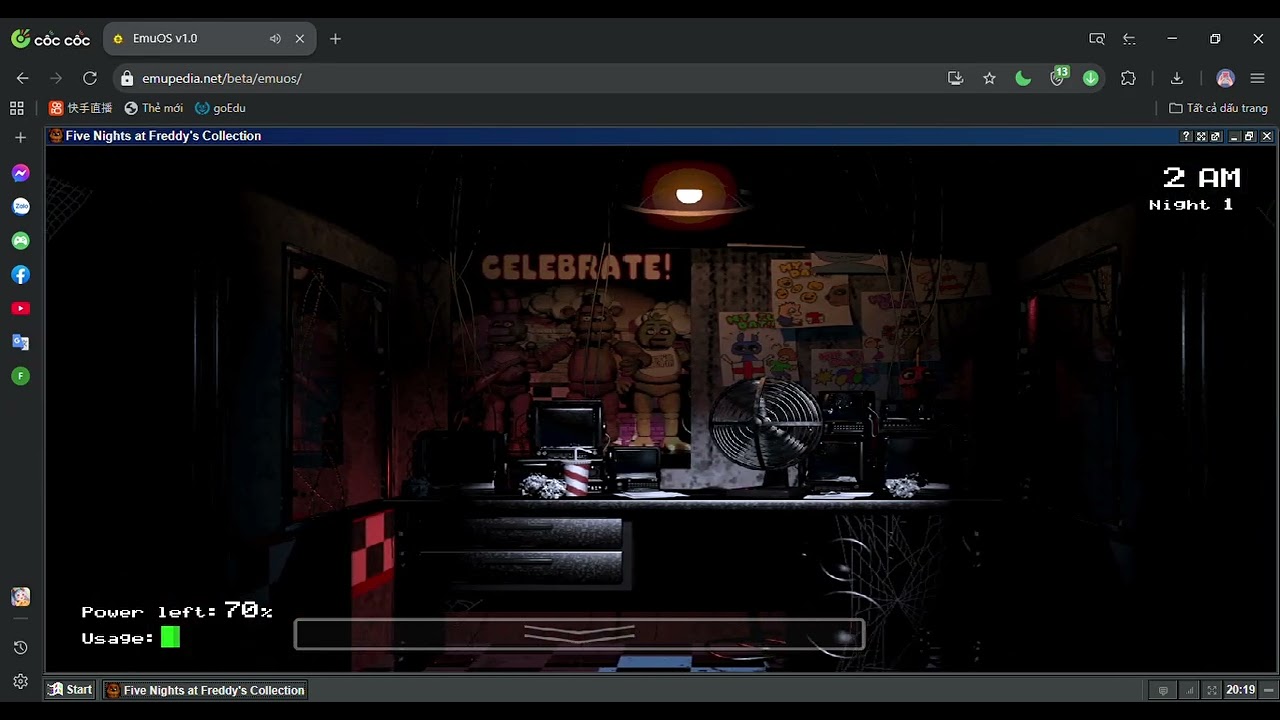The image size is (1280, 720).
Task: Click the screen search icon in title bar
Action: click(1097, 39)
